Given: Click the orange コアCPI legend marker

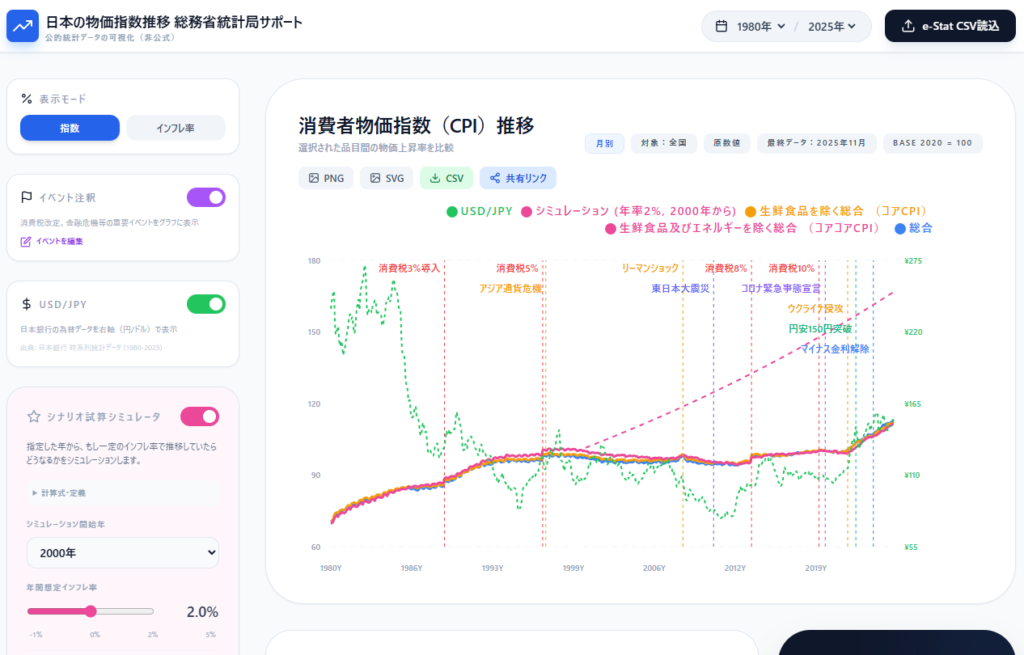Looking at the screenshot, I should tap(750, 211).
